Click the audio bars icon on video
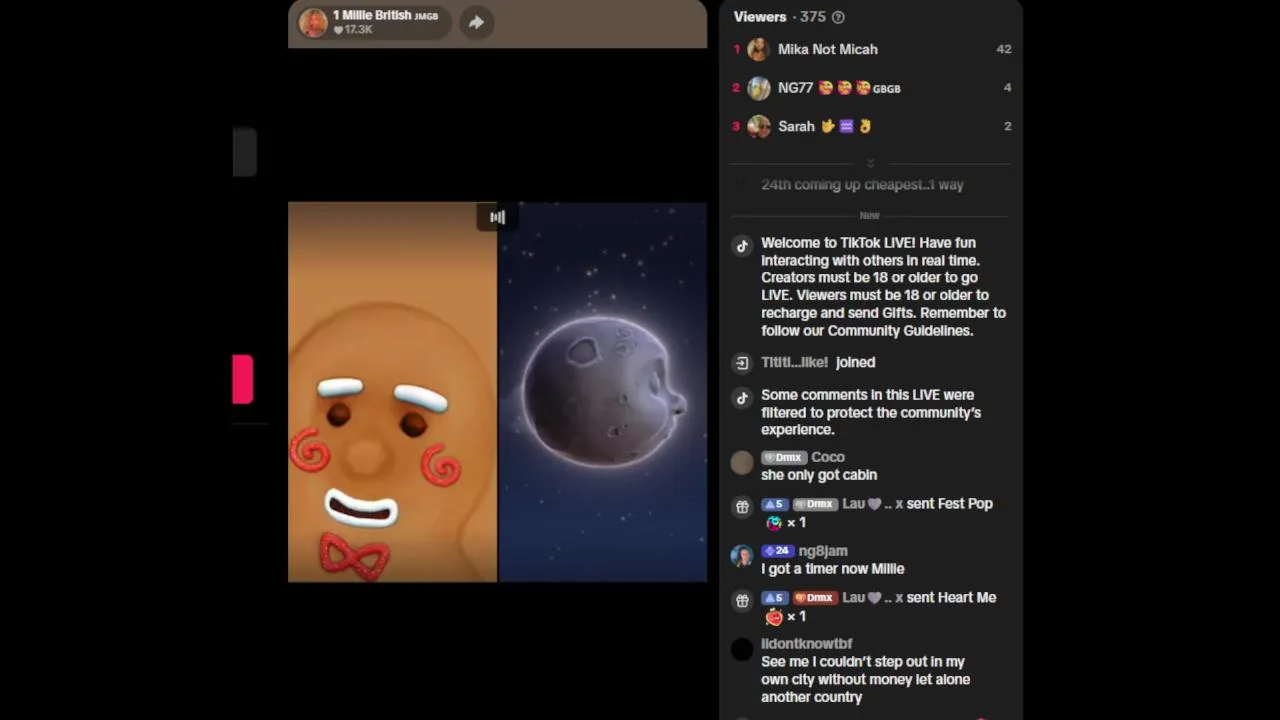Screen dimensions: 1280x720 497,217
